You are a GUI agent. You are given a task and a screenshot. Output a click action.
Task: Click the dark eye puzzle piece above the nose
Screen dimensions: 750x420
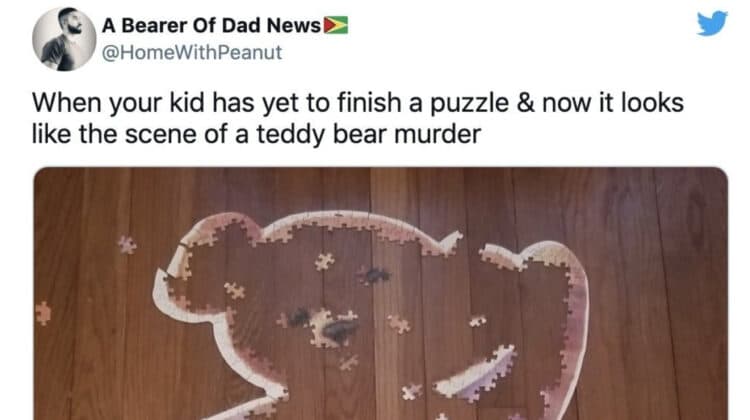coord(374,275)
